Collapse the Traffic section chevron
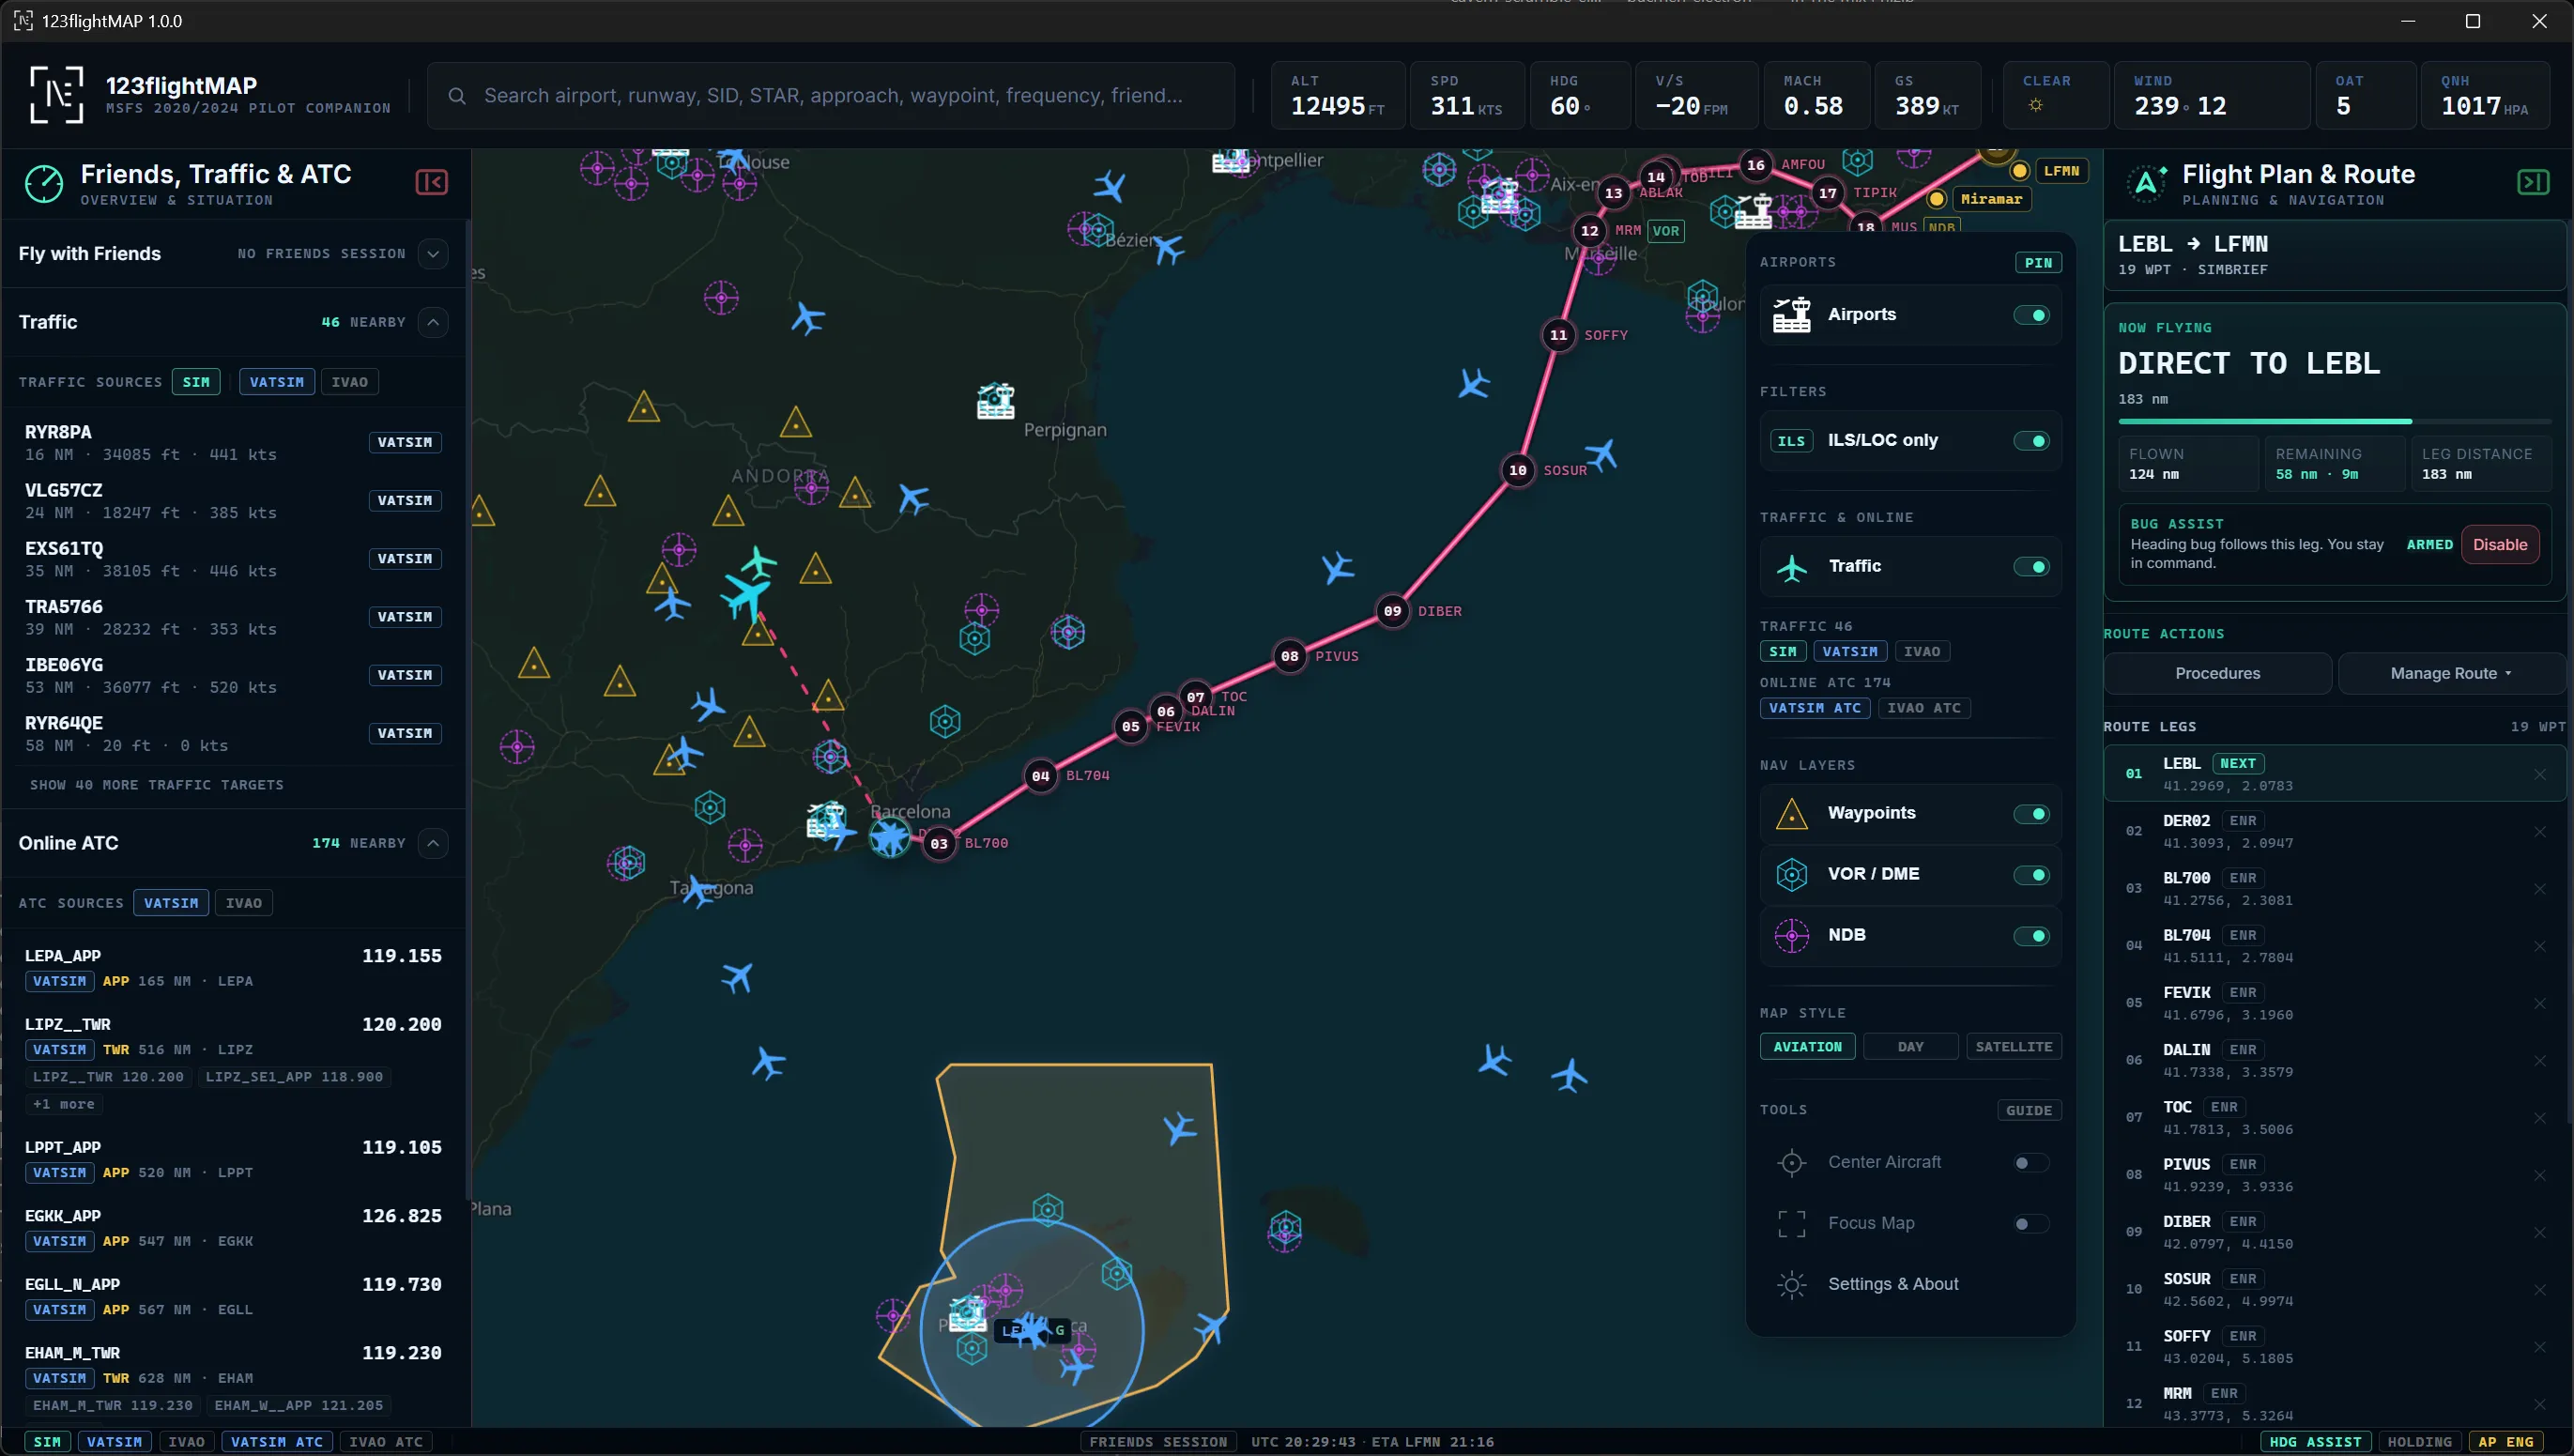This screenshot has height=1456, width=2574. coord(433,322)
